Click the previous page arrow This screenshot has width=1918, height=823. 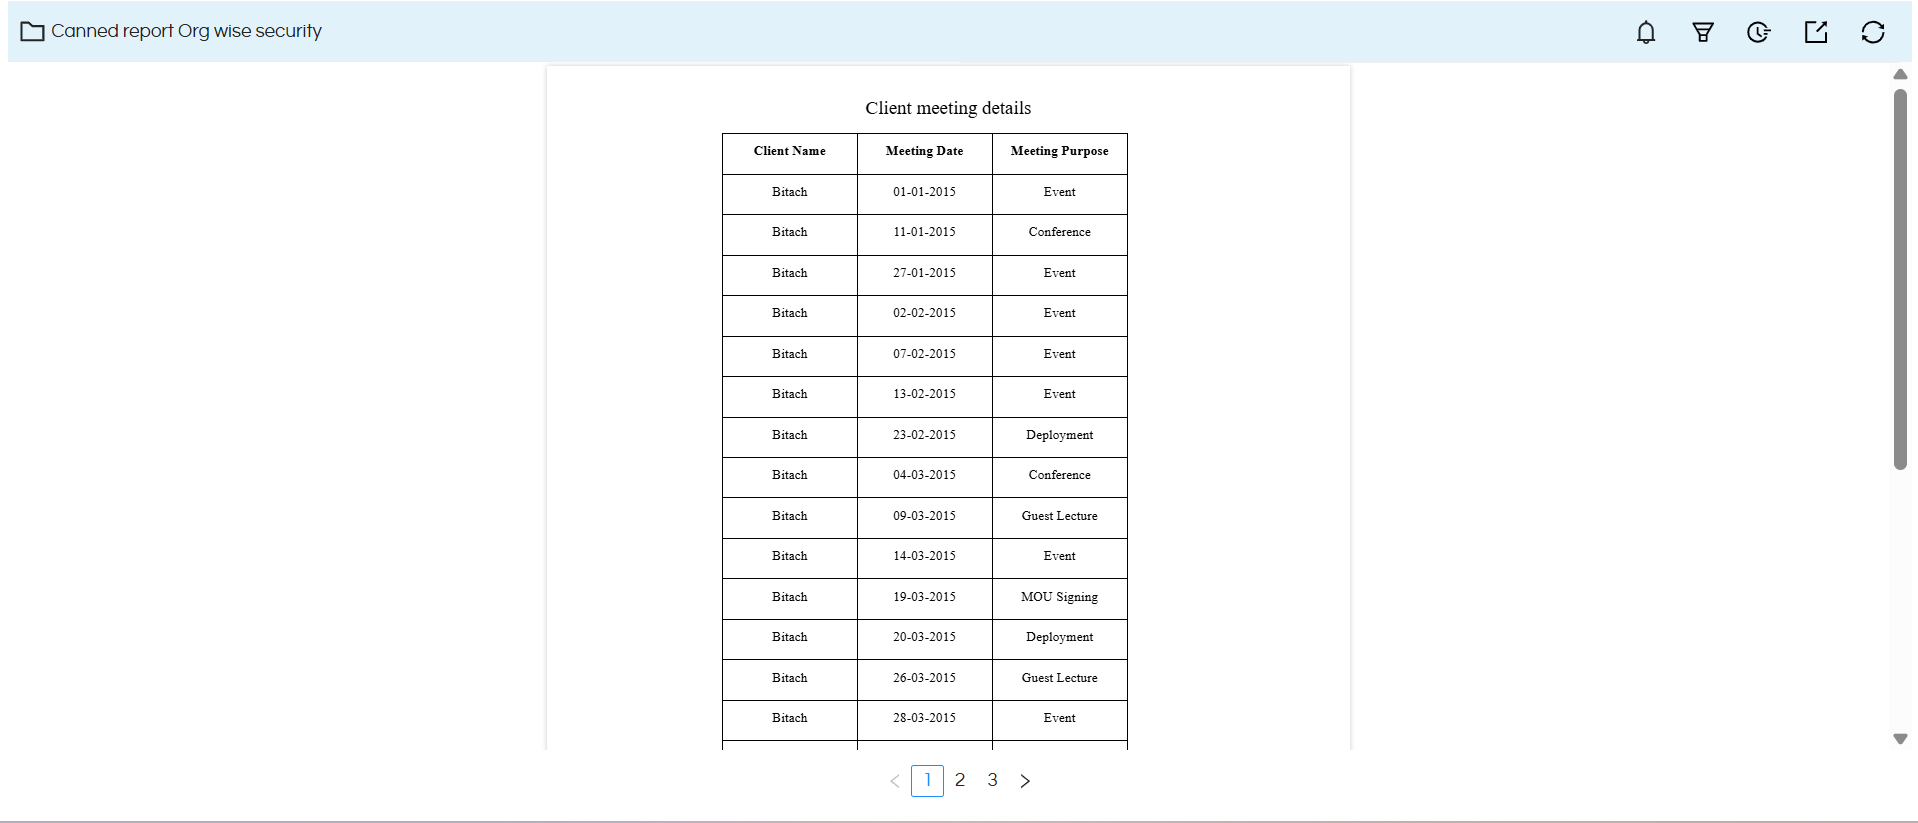click(x=895, y=781)
